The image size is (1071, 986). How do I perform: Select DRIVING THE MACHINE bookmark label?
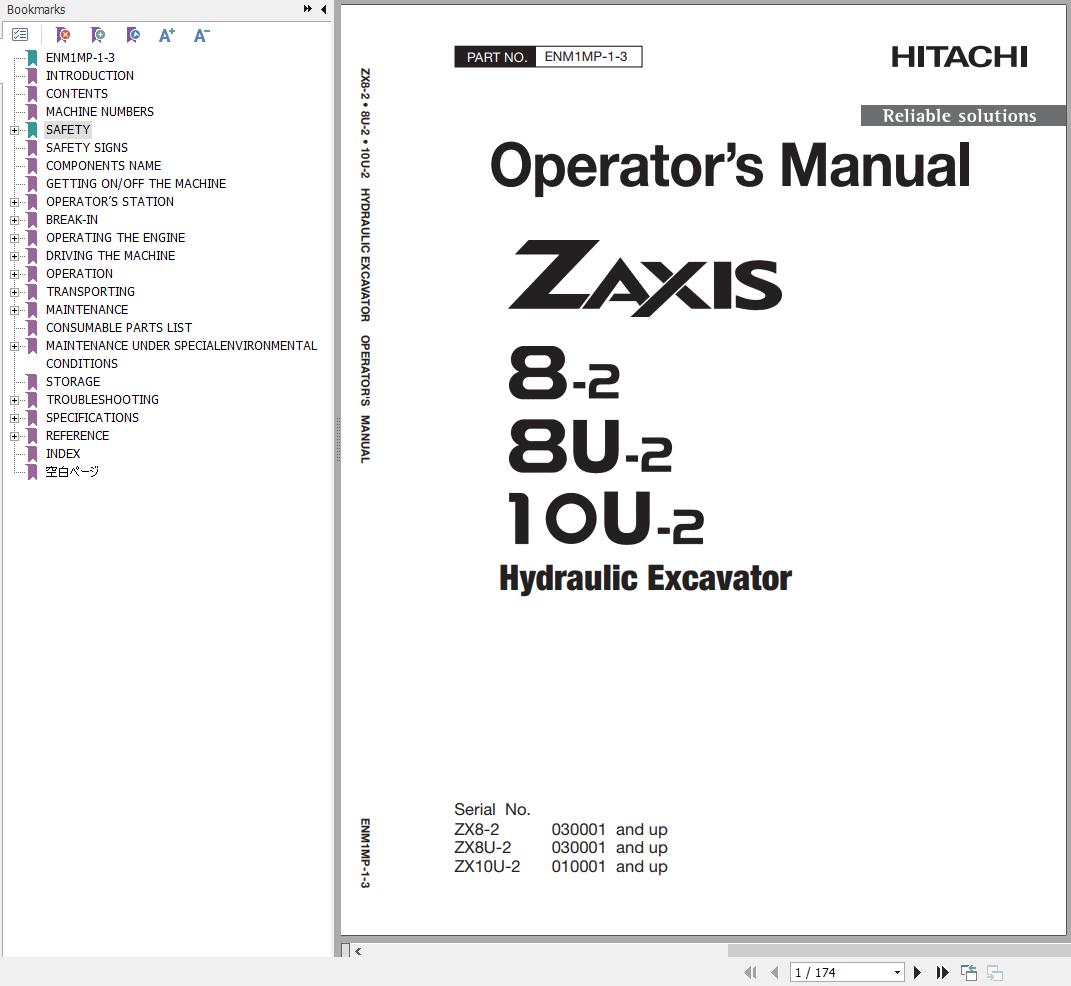(x=110, y=255)
